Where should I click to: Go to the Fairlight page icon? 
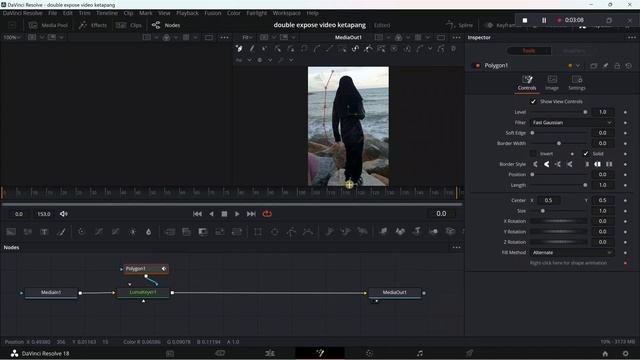(x=420, y=353)
